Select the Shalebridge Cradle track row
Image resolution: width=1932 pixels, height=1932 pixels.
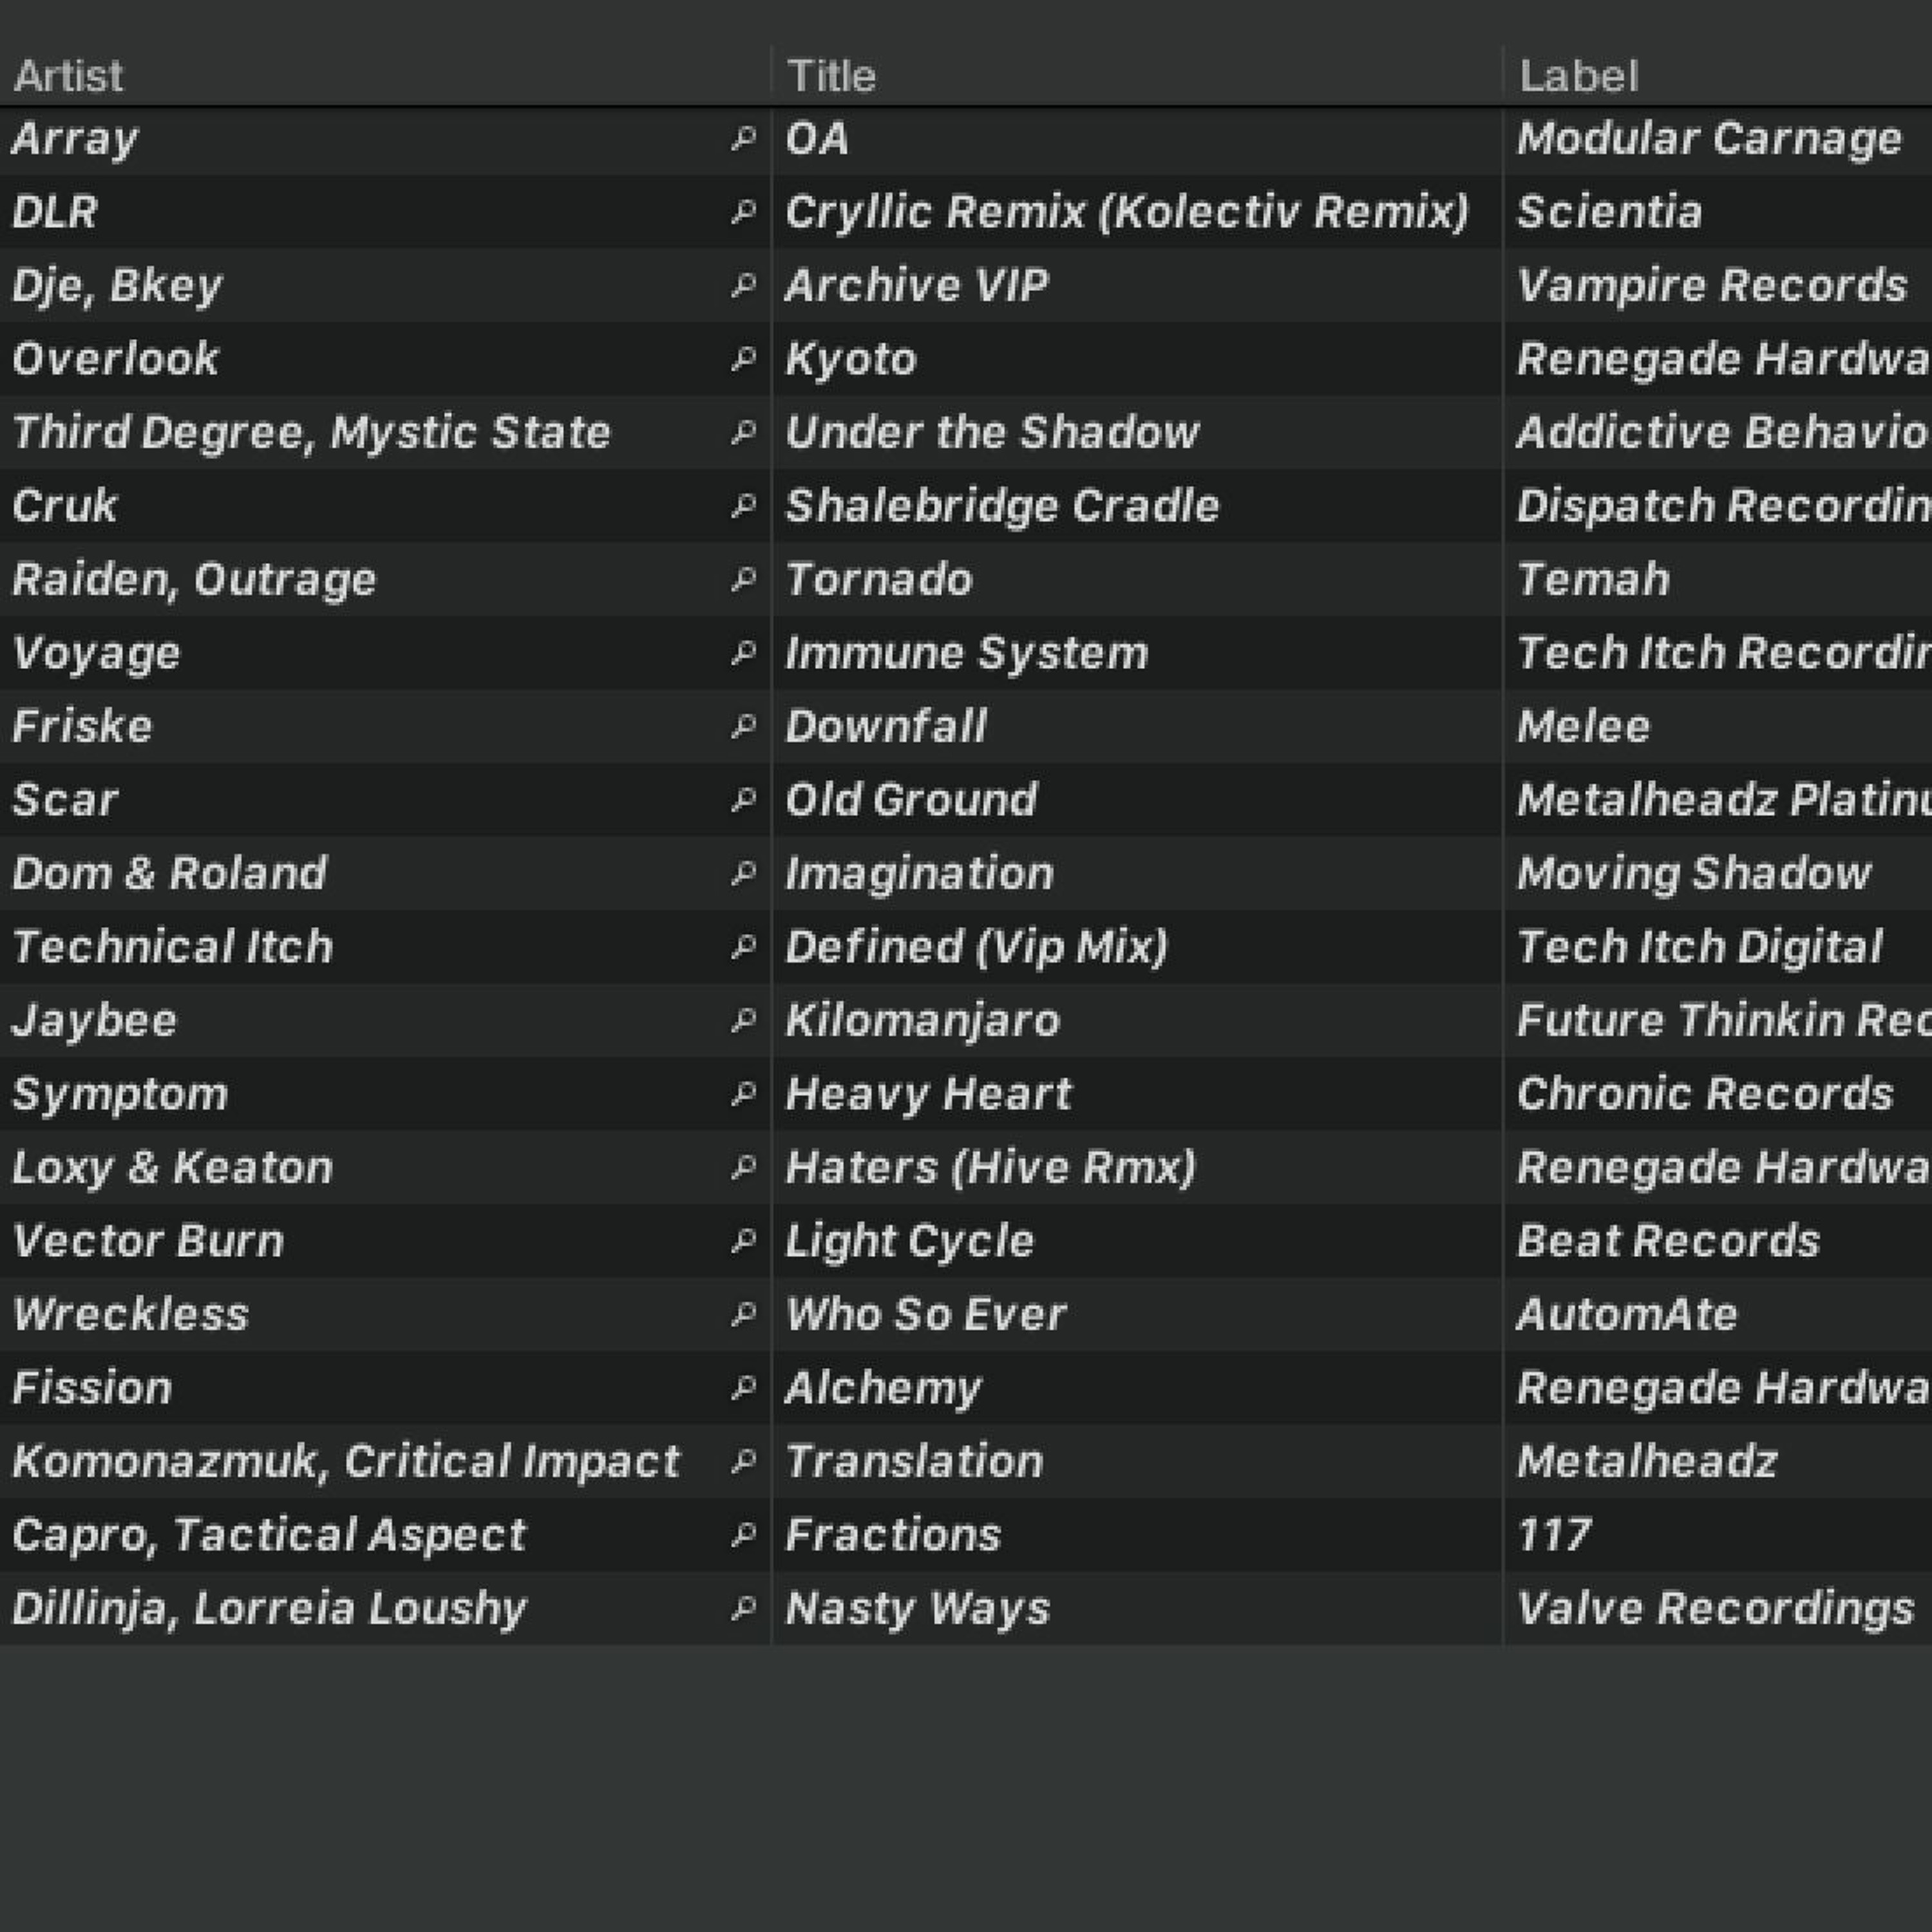(x=1002, y=506)
